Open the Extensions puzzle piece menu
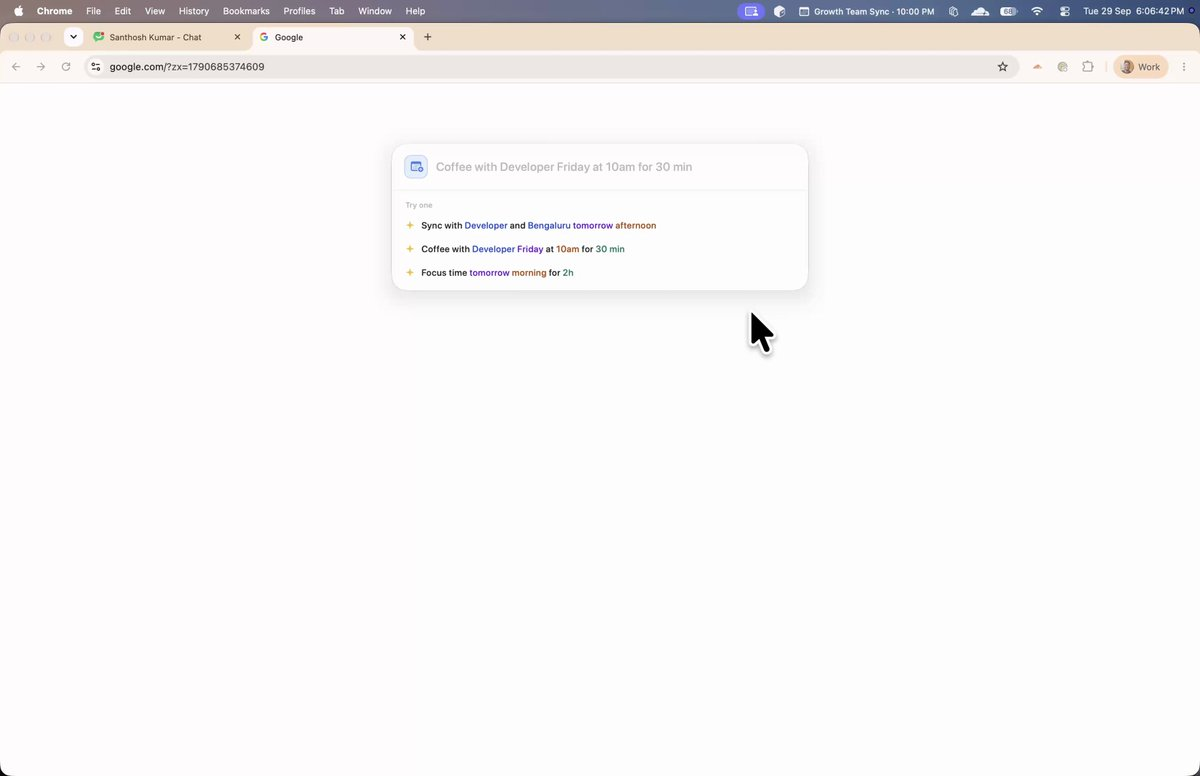 pyautogui.click(x=1088, y=67)
